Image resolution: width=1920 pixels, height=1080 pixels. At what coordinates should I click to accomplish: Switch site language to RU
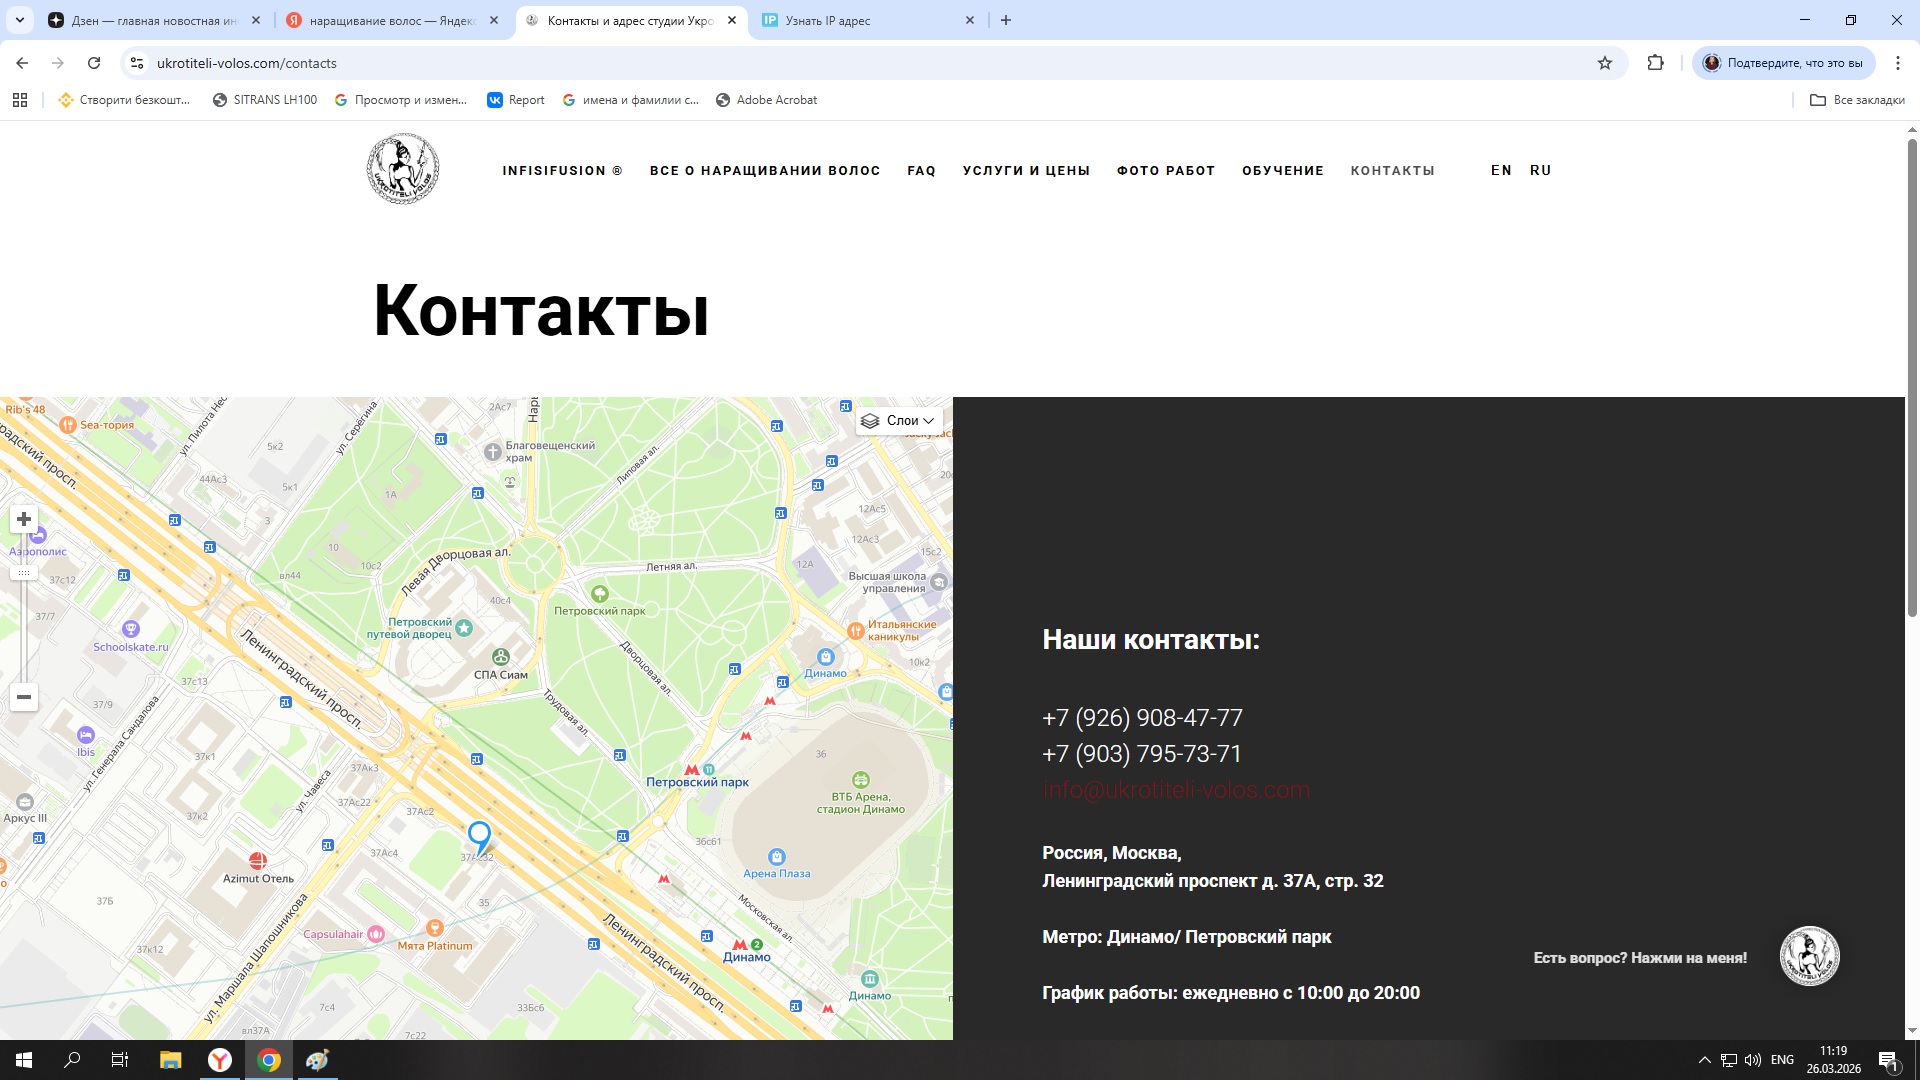click(x=1540, y=171)
